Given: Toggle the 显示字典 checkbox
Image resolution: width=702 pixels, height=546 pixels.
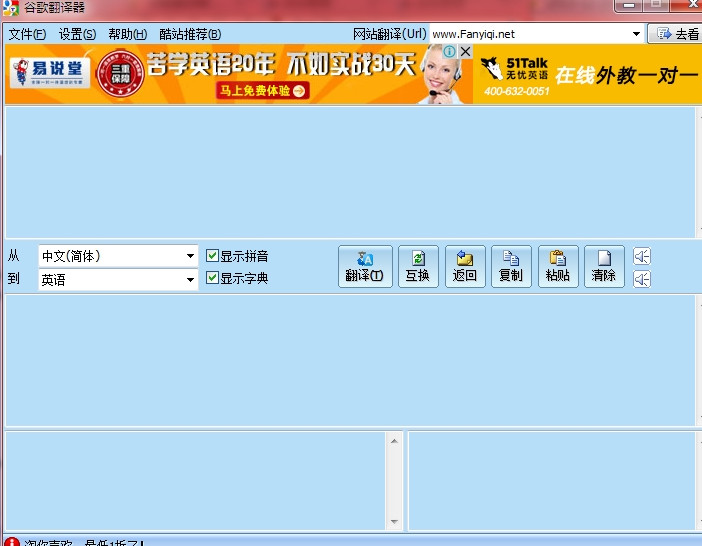Looking at the screenshot, I should 237,278.
